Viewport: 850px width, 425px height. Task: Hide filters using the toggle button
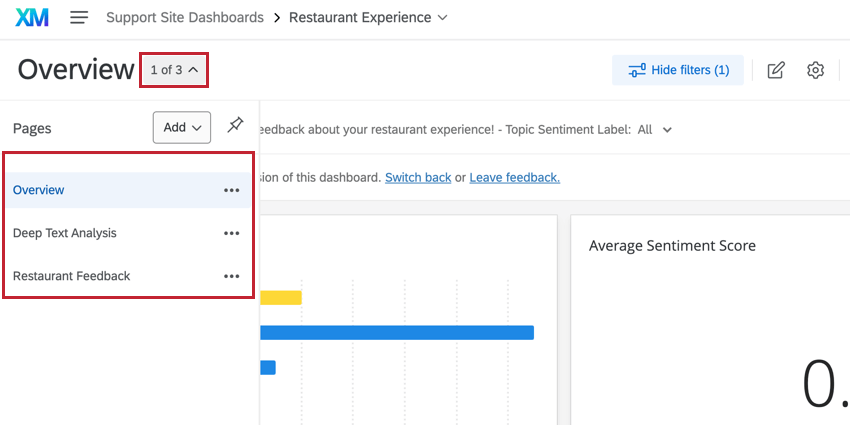(678, 70)
